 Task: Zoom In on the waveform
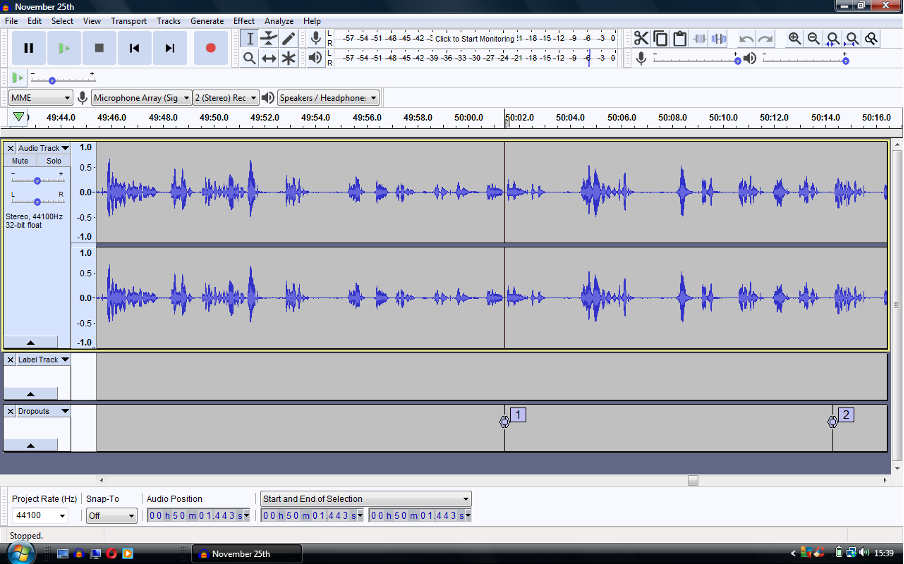pos(794,39)
